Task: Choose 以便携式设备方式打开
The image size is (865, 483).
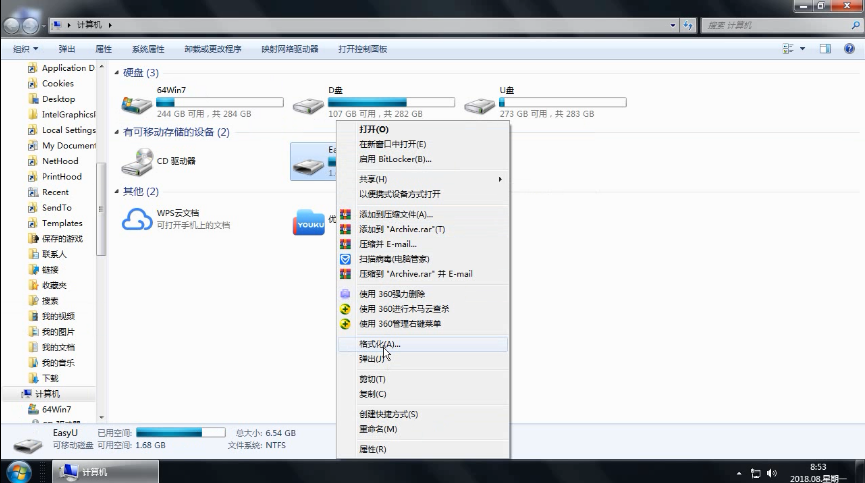Action: point(423,194)
